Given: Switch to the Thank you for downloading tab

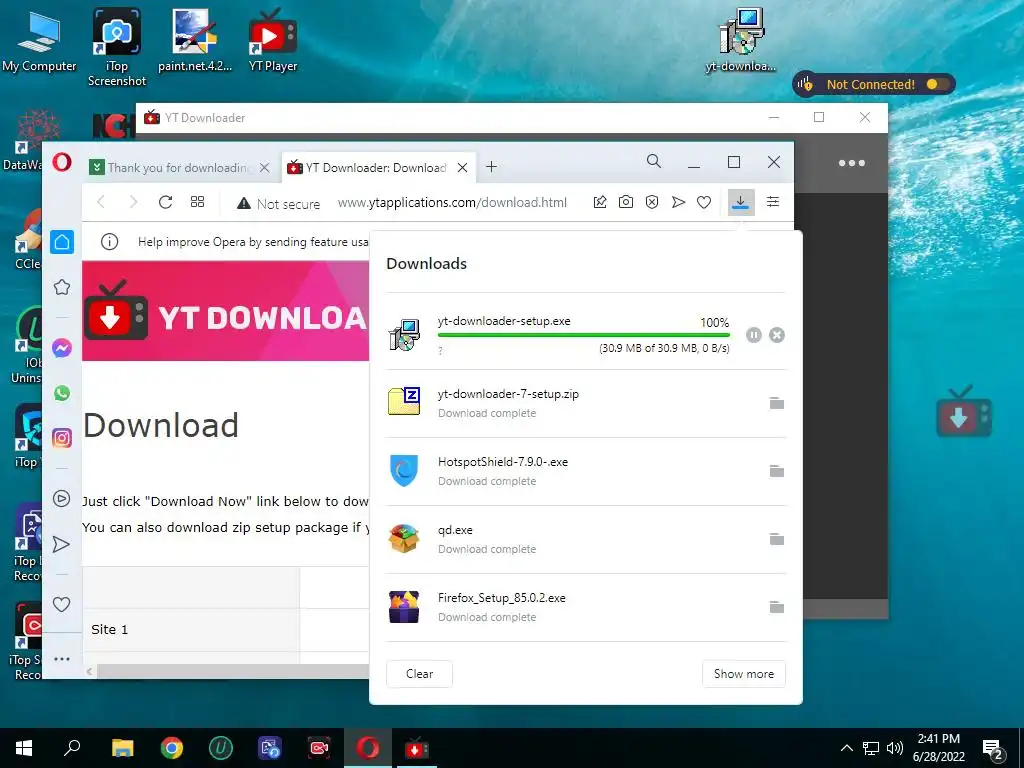Looking at the screenshot, I should 178,168.
